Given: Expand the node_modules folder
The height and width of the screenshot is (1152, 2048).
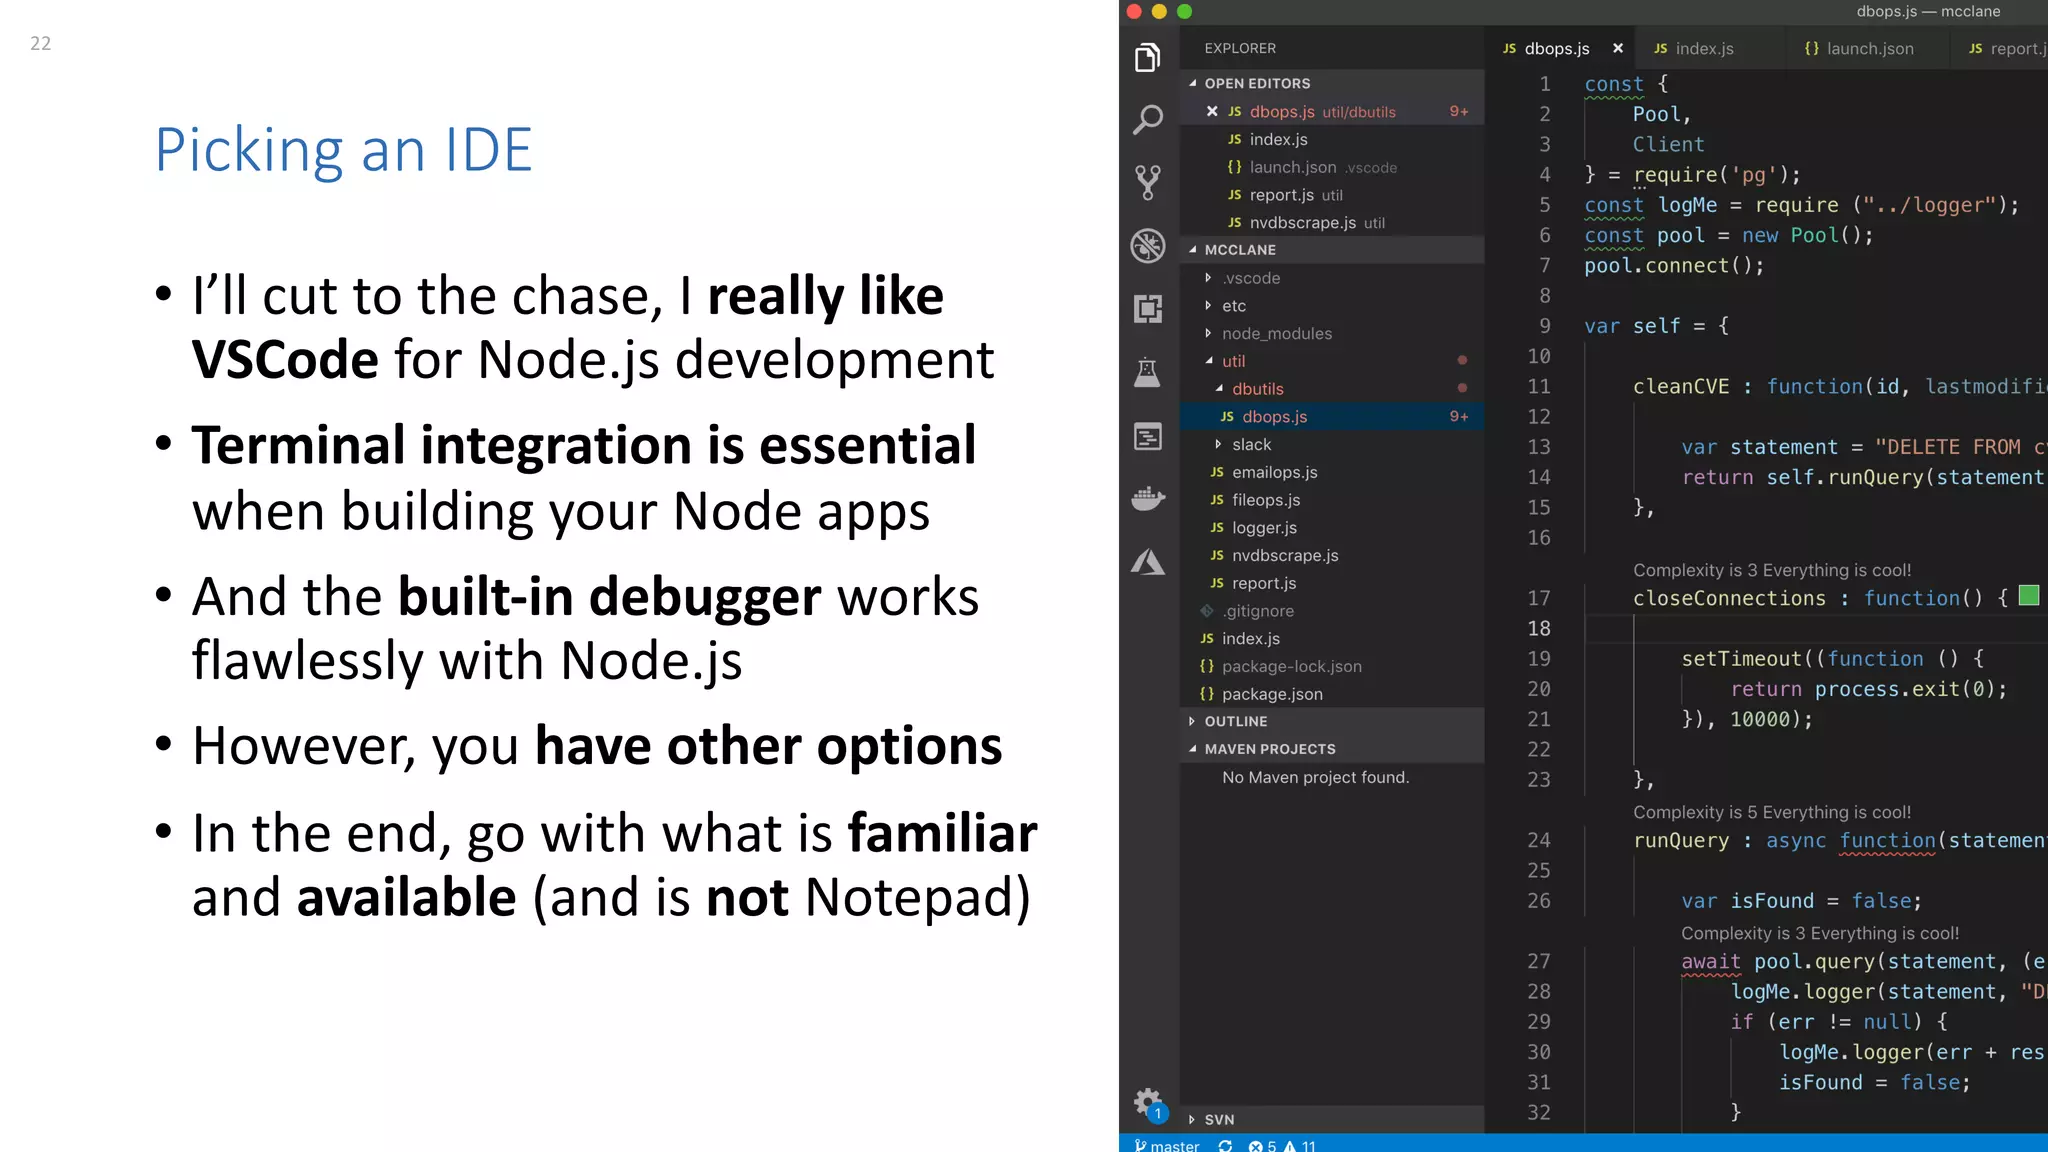Looking at the screenshot, I should [1276, 334].
